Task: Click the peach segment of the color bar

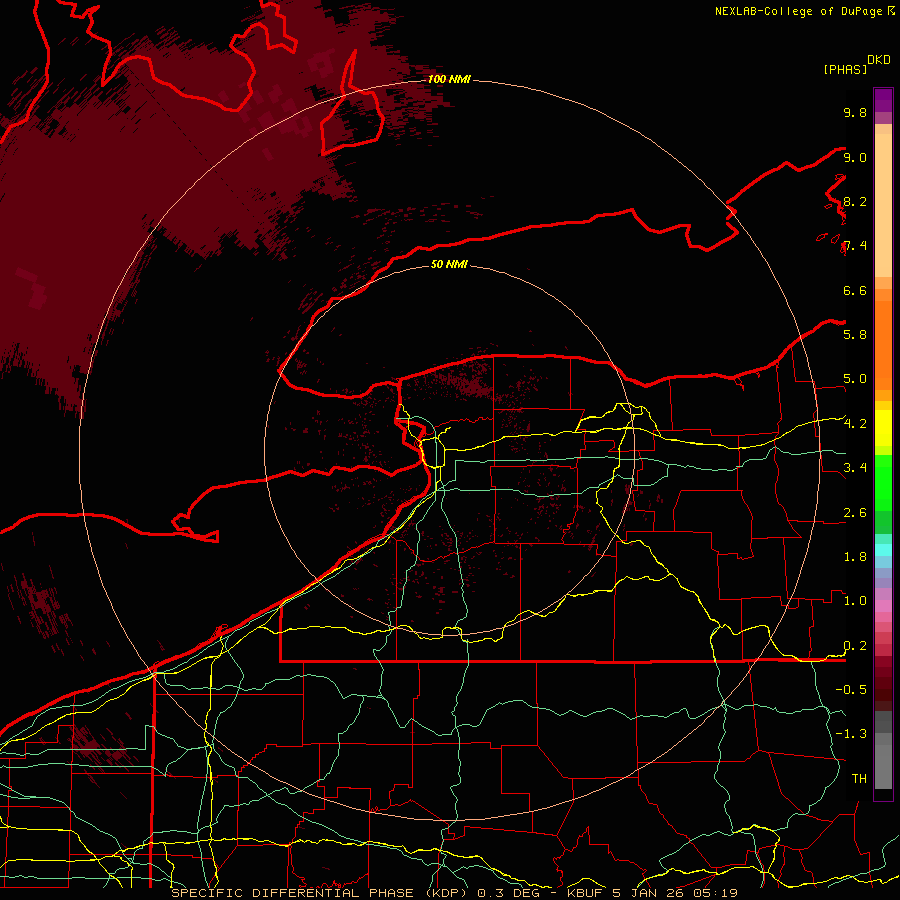Action: tap(883, 205)
